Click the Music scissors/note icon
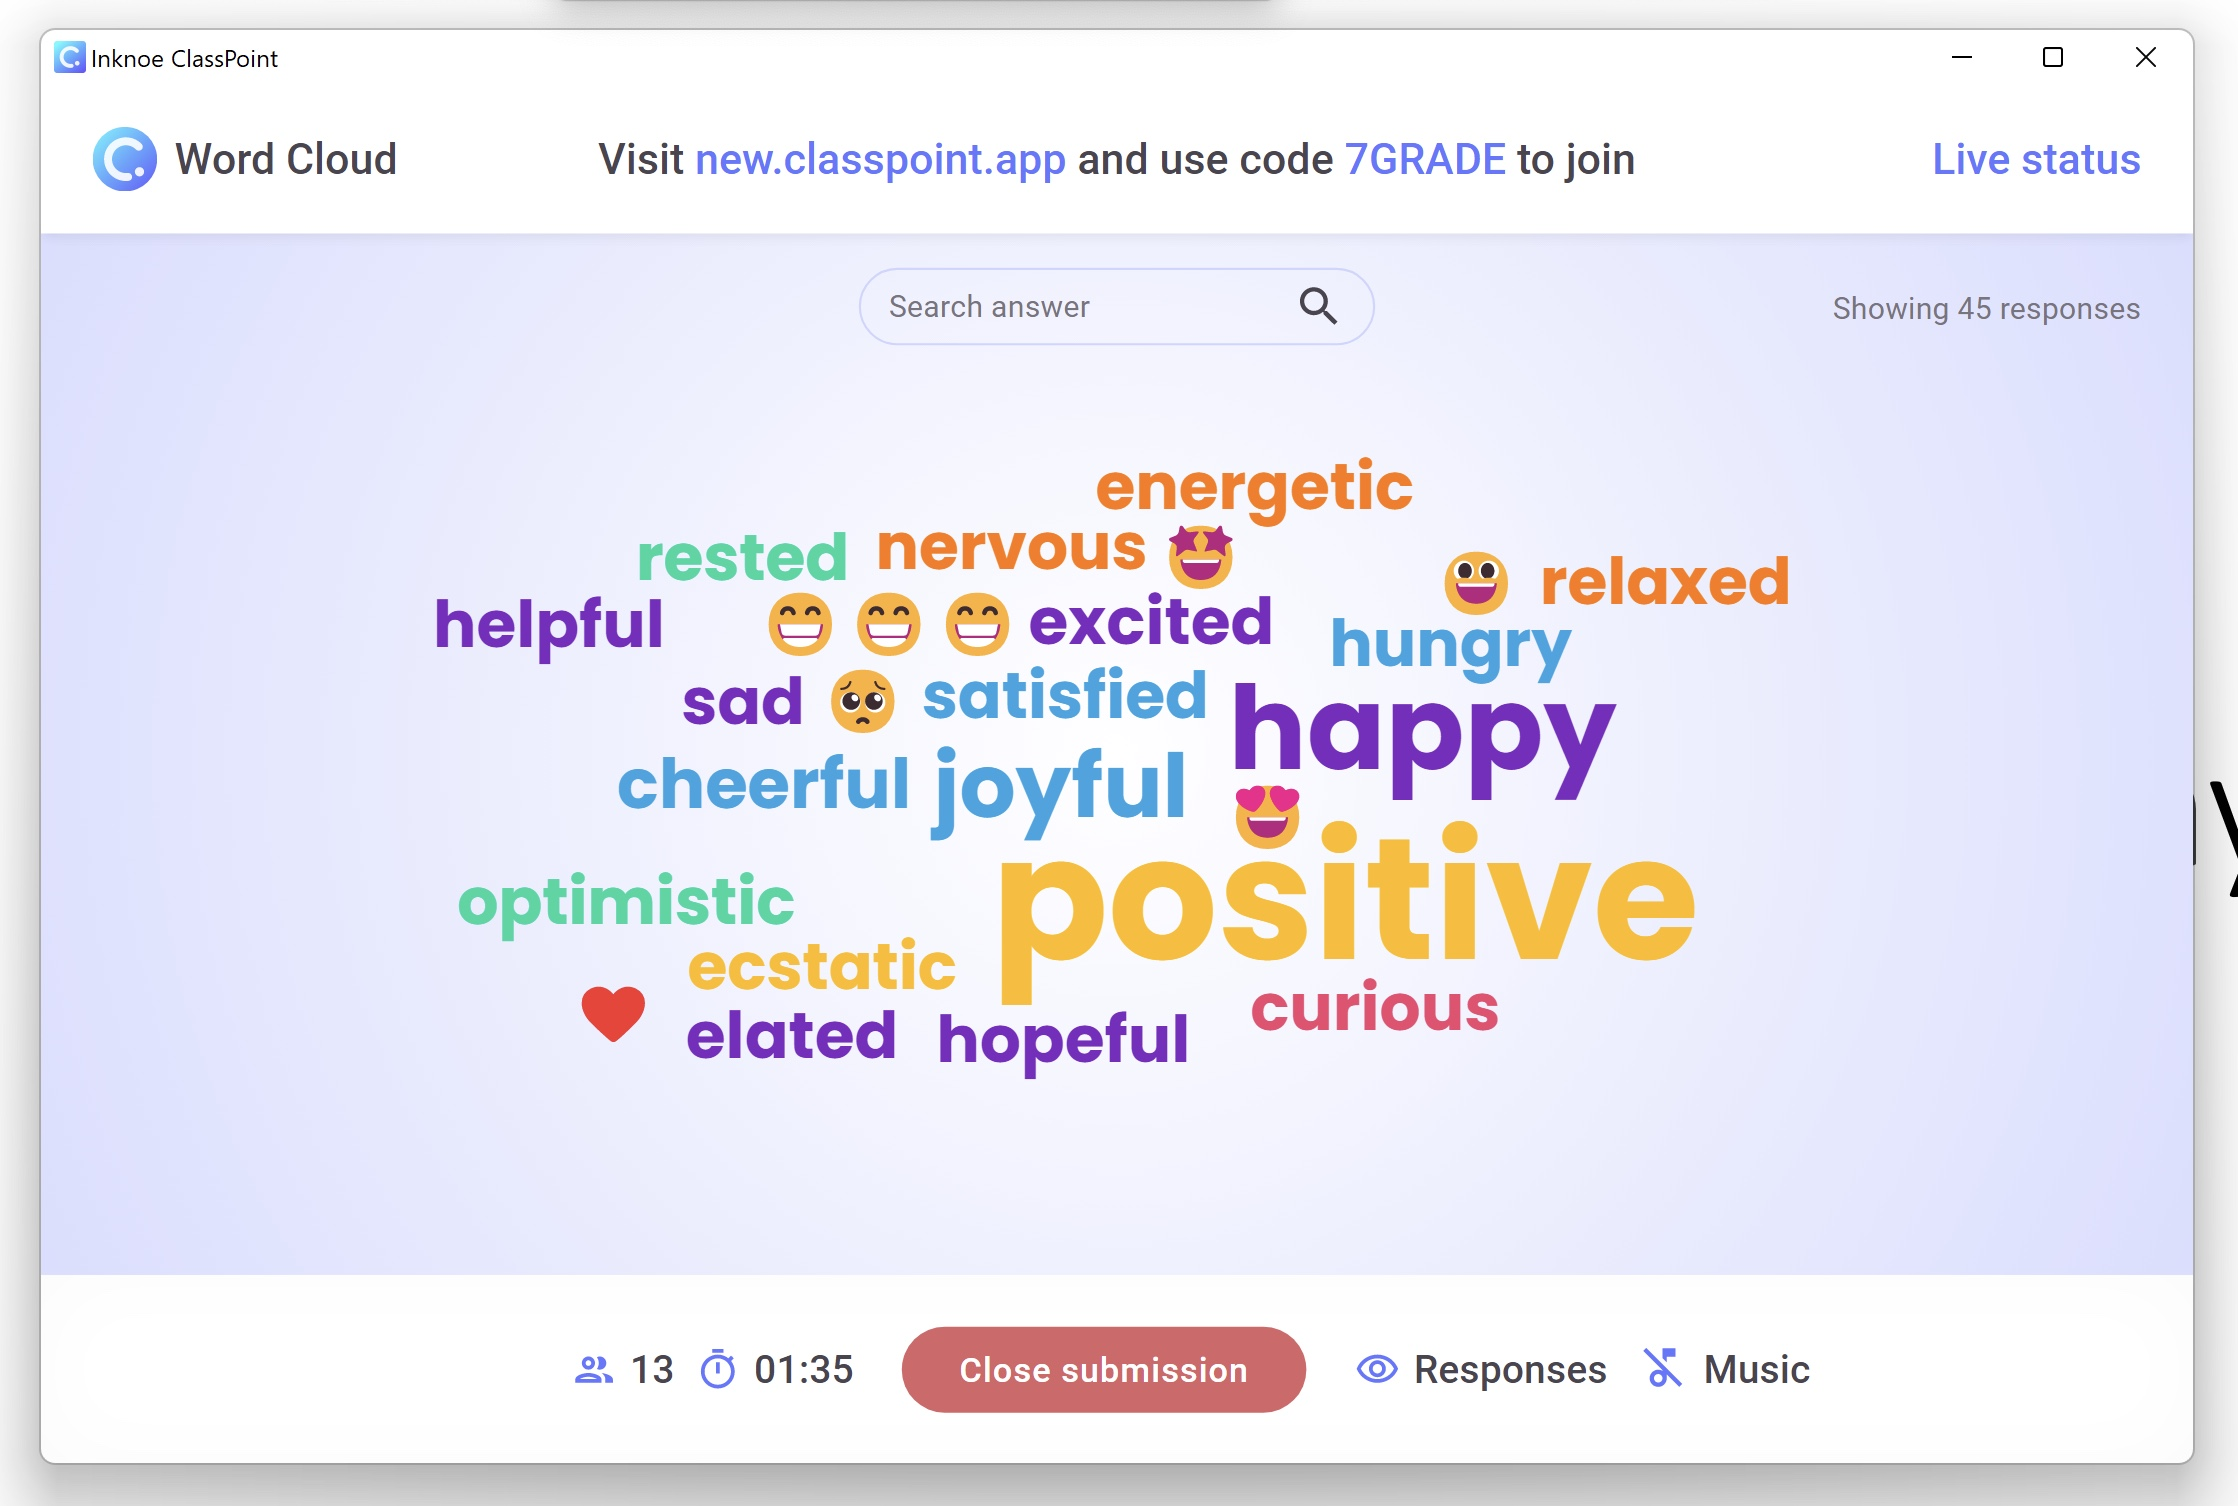The width and height of the screenshot is (2238, 1506). click(1663, 1370)
